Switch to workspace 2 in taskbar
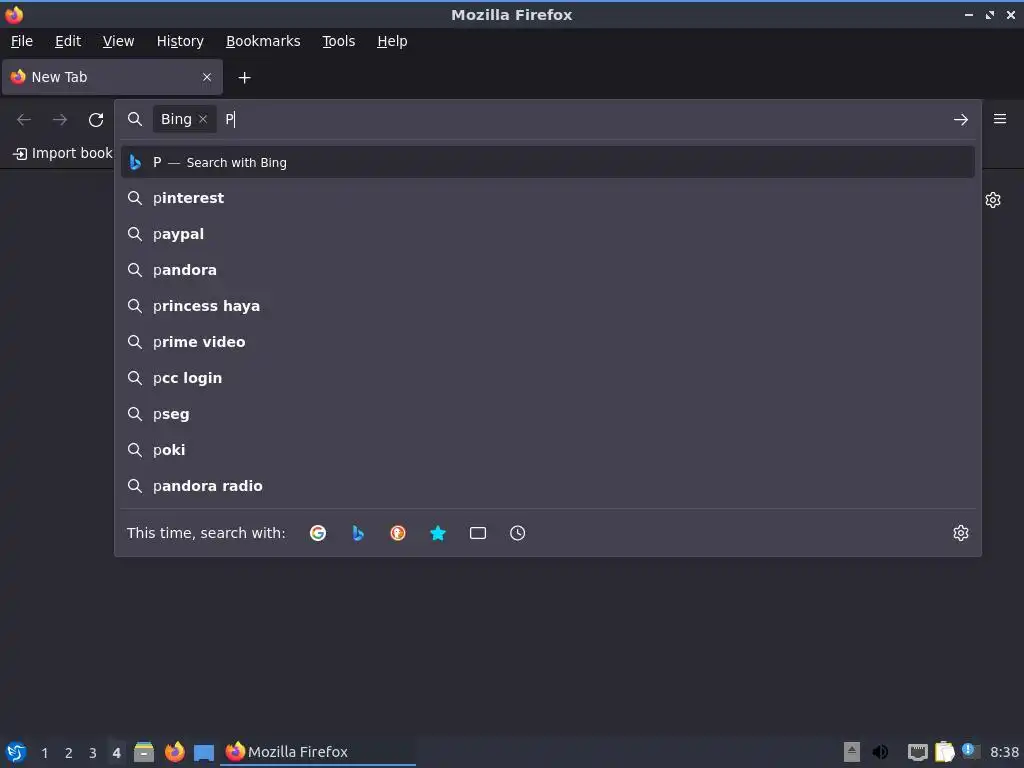This screenshot has width=1024, height=768. pyautogui.click(x=69, y=753)
